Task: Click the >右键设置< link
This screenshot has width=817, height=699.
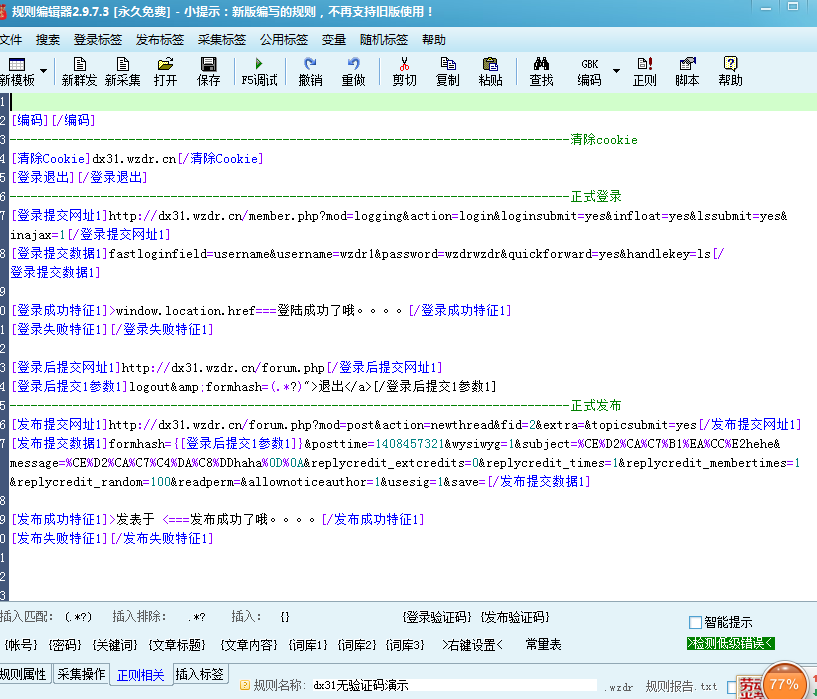Action: pyautogui.click(x=473, y=645)
